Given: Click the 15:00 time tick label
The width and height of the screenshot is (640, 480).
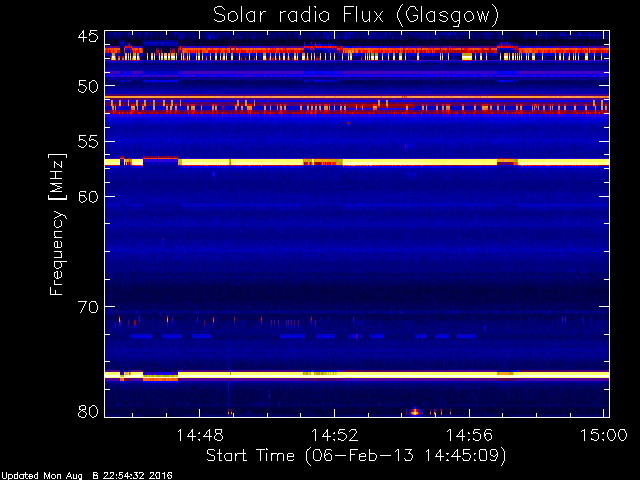Looking at the screenshot, I should point(604,436).
